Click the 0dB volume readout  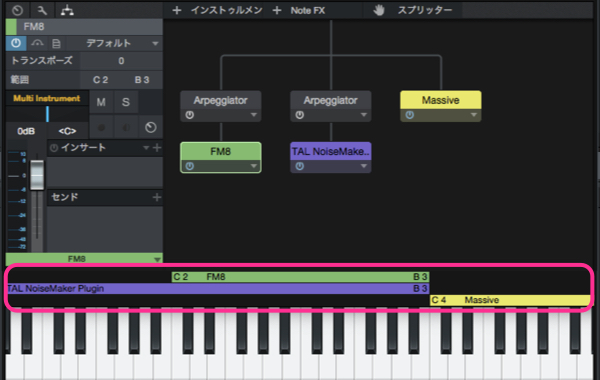pyautogui.click(x=26, y=131)
